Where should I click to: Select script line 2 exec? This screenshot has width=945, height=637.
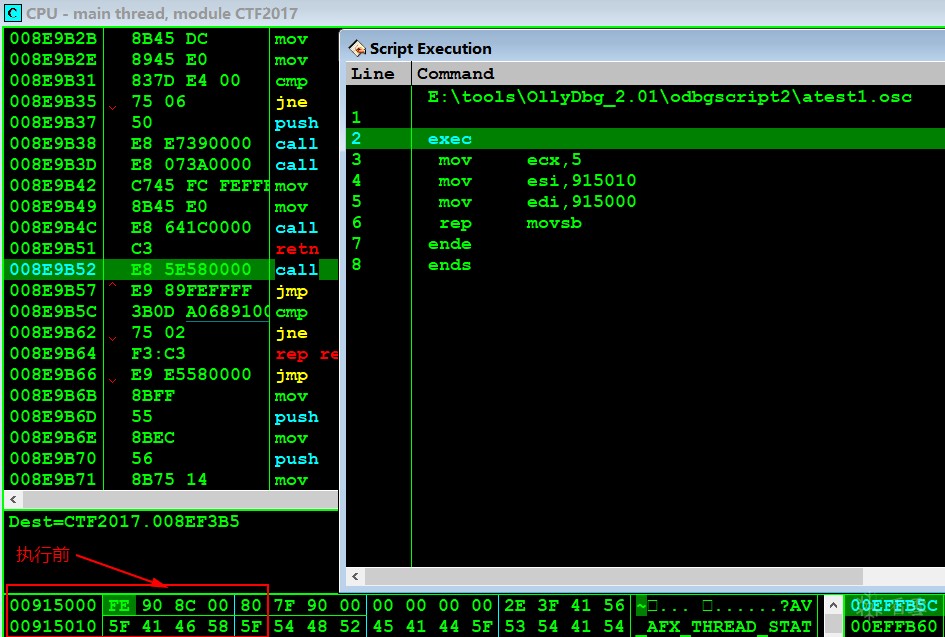645,139
